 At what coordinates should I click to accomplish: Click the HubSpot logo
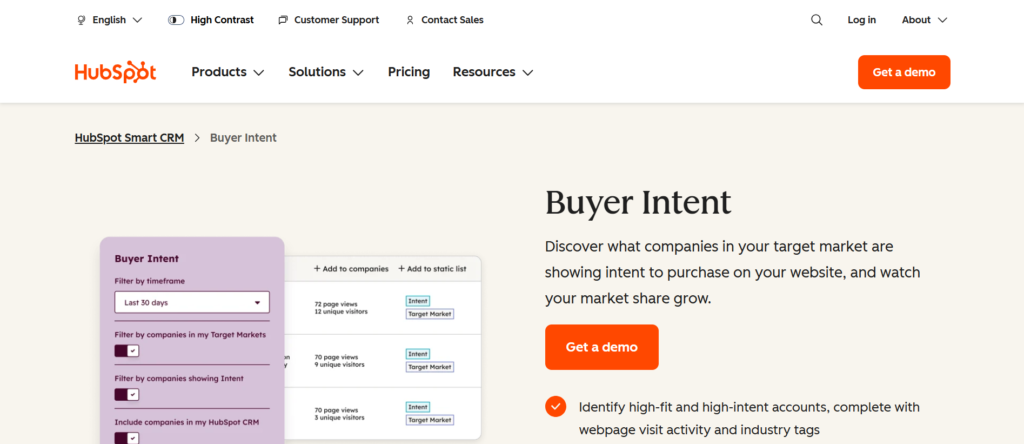pos(116,72)
